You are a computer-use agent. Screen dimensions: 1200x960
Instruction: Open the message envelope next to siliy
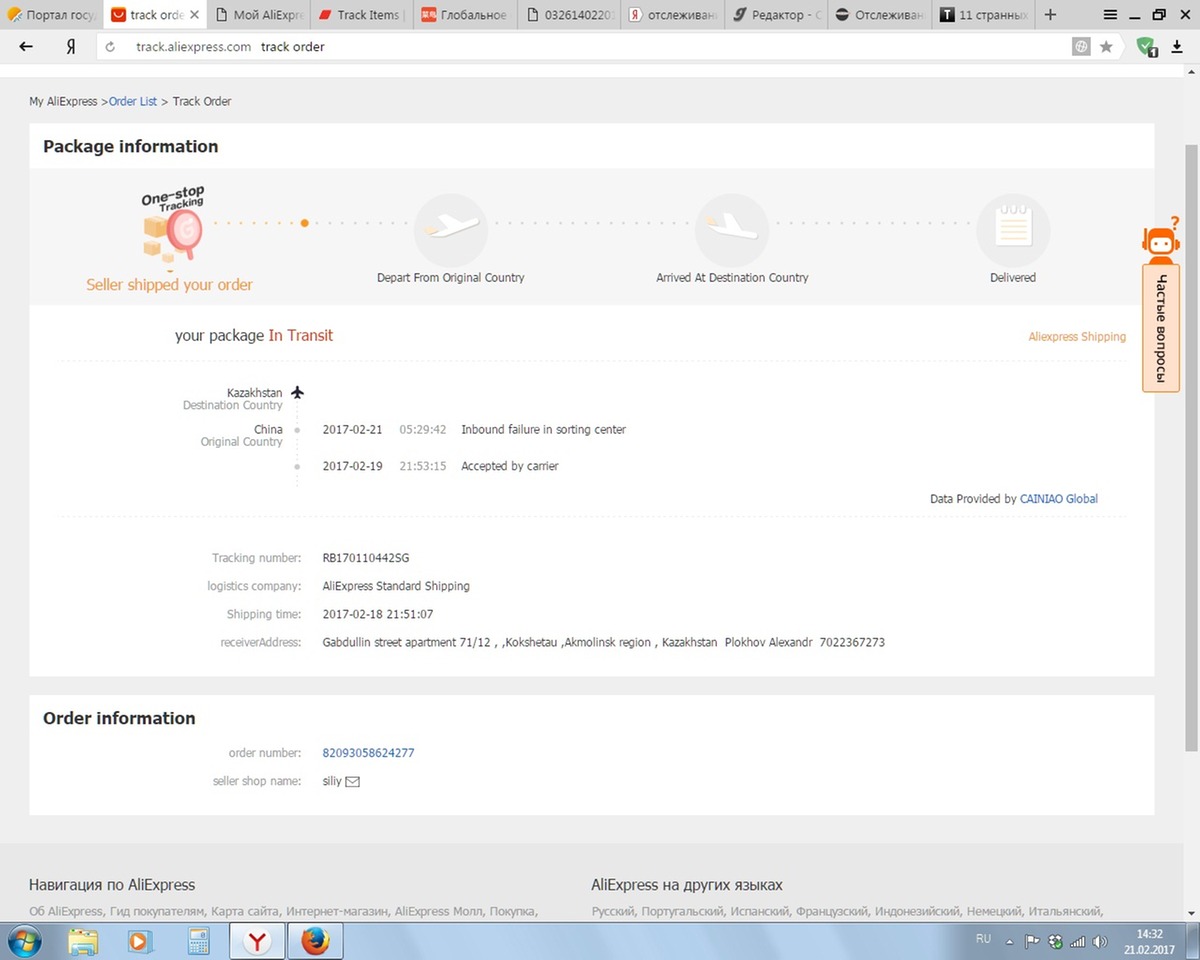tap(352, 781)
